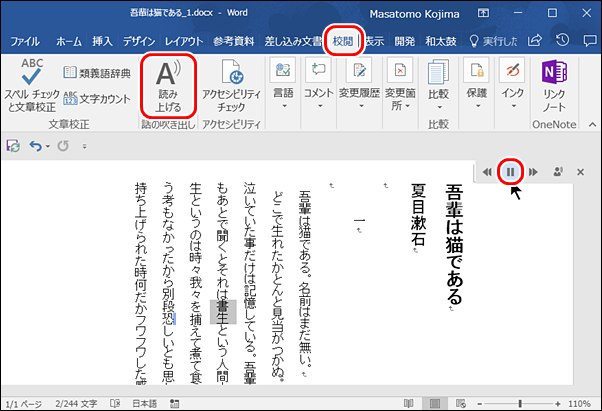Expand the Track Changes (変更履歴) group
This screenshot has height=411, width=602.
pos(359,83)
